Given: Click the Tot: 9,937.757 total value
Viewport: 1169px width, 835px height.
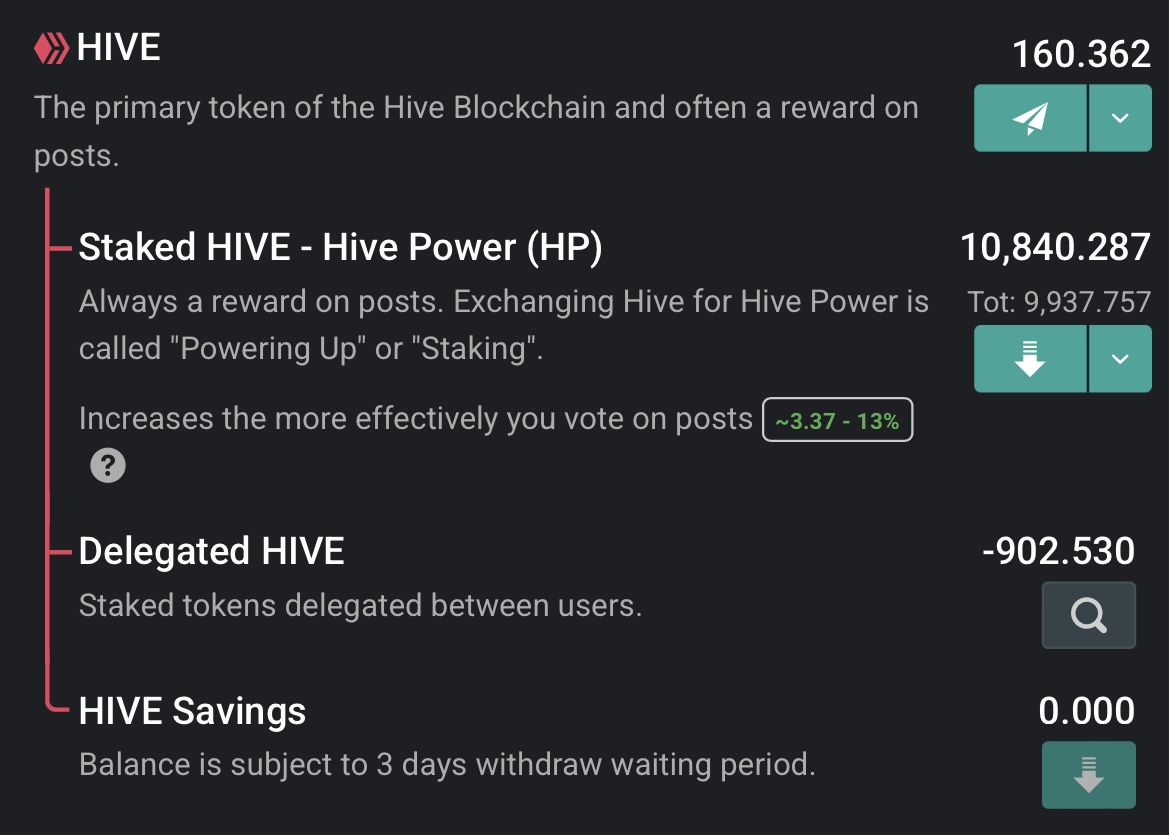Looking at the screenshot, I should (x=1059, y=302).
